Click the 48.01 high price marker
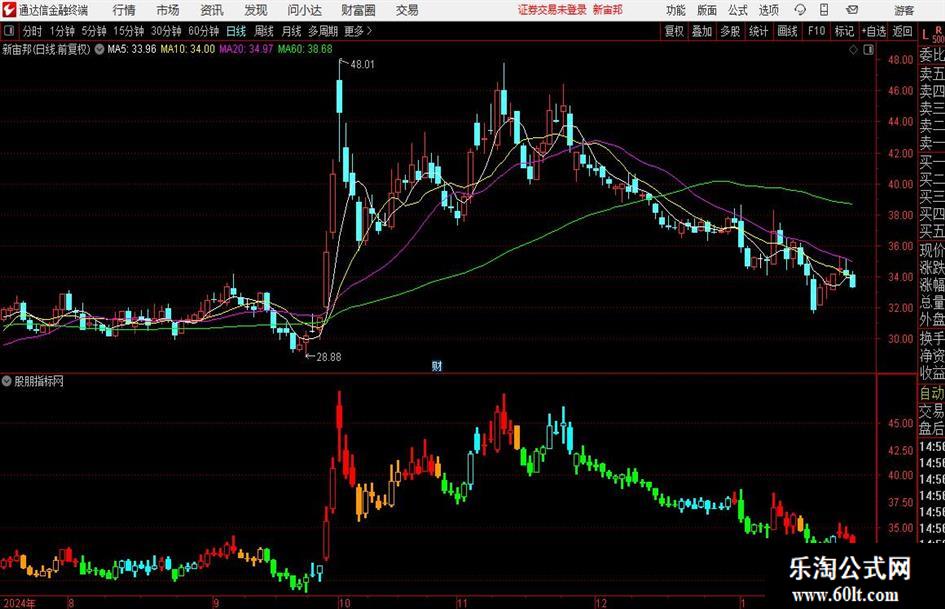This screenshot has width=945, height=609. tap(362, 65)
